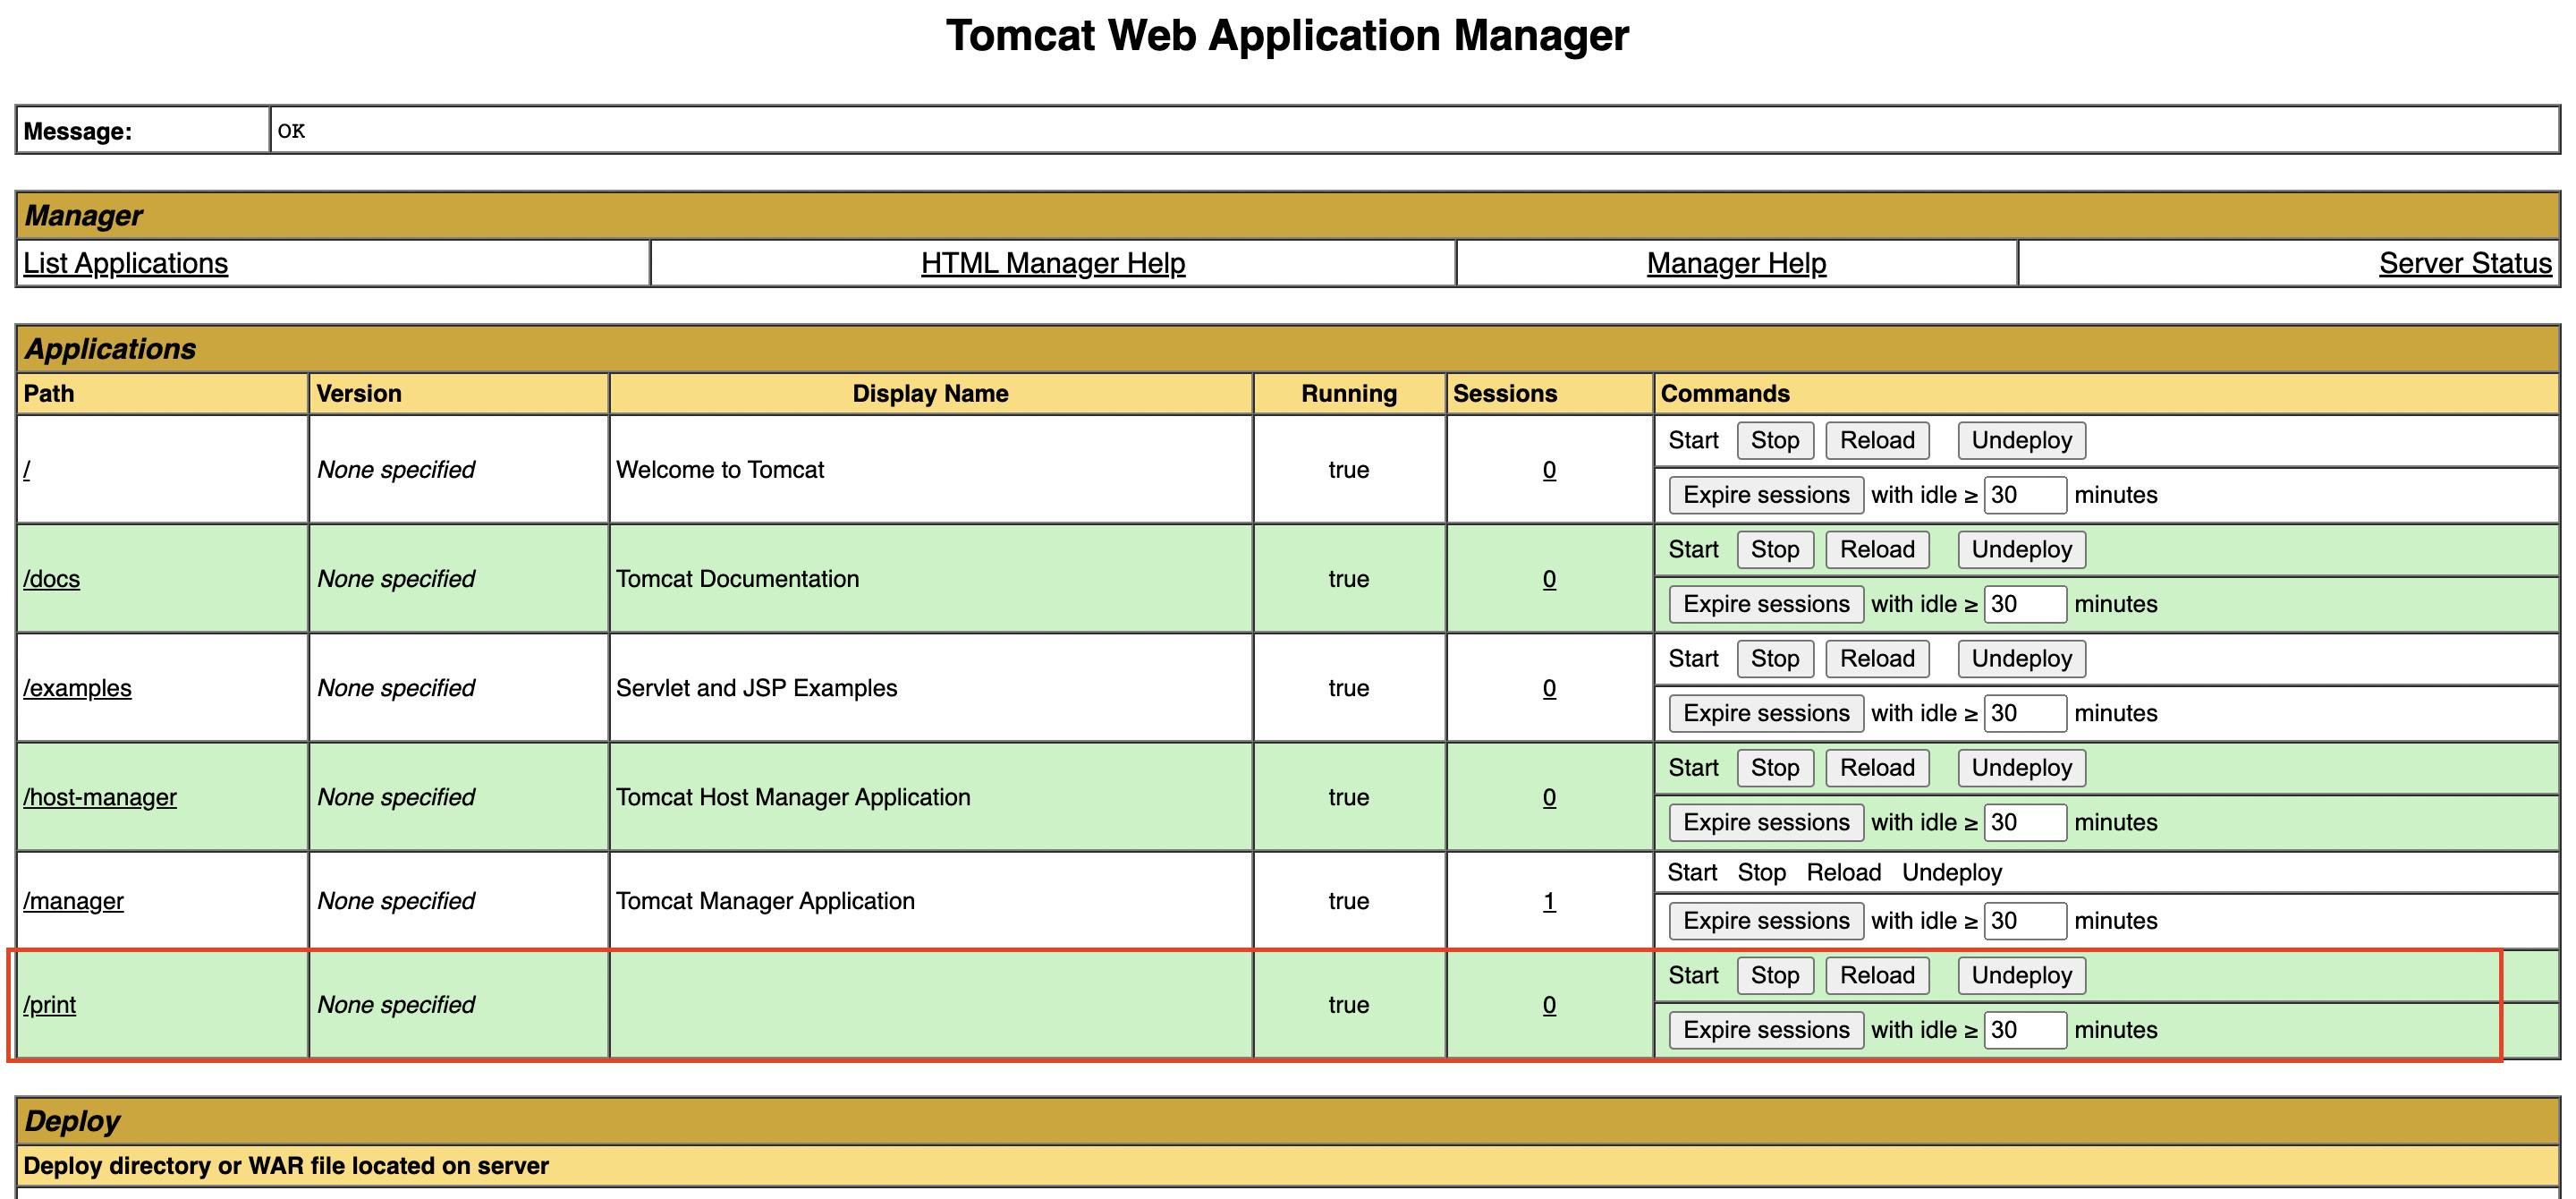Expire sessions for Tomcat Documentation

(1766, 603)
